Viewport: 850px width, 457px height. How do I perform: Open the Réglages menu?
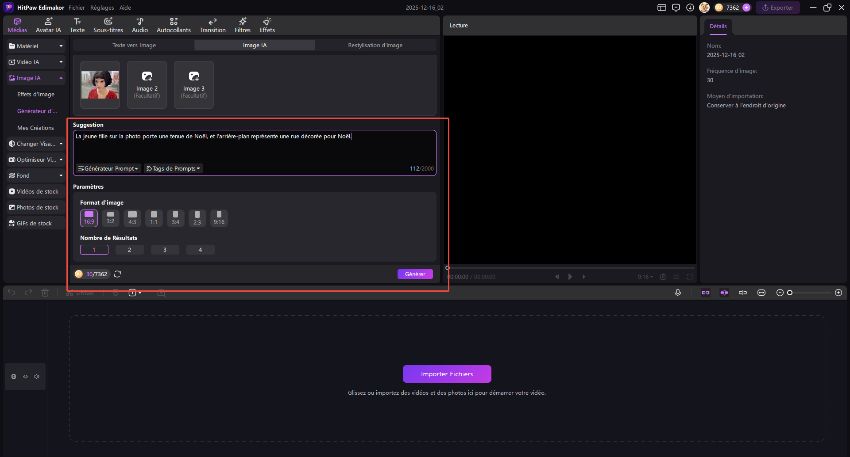coord(102,7)
